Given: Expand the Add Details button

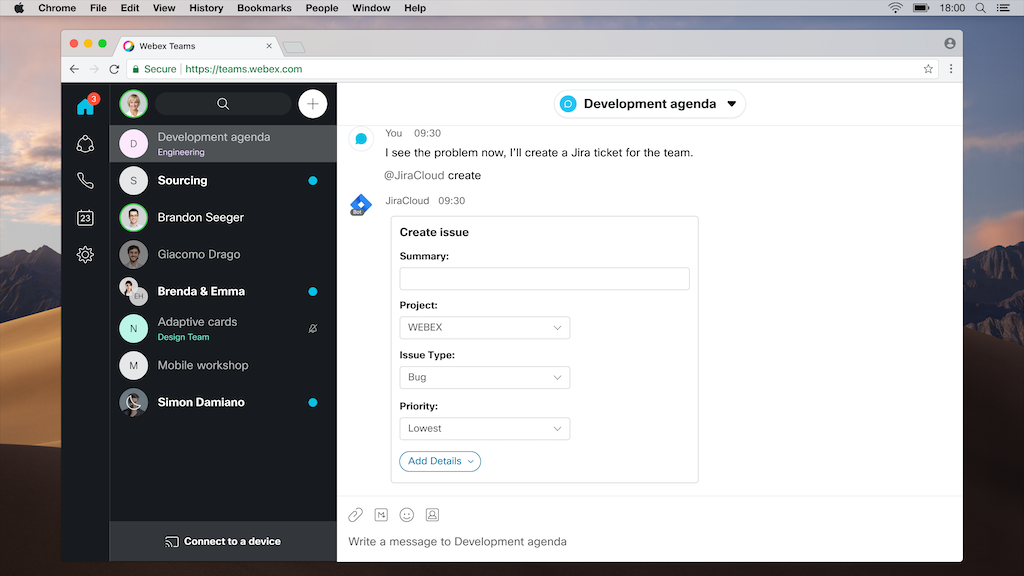Looking at the screenshot, I should pyautogui.click(x=440, y=461).
